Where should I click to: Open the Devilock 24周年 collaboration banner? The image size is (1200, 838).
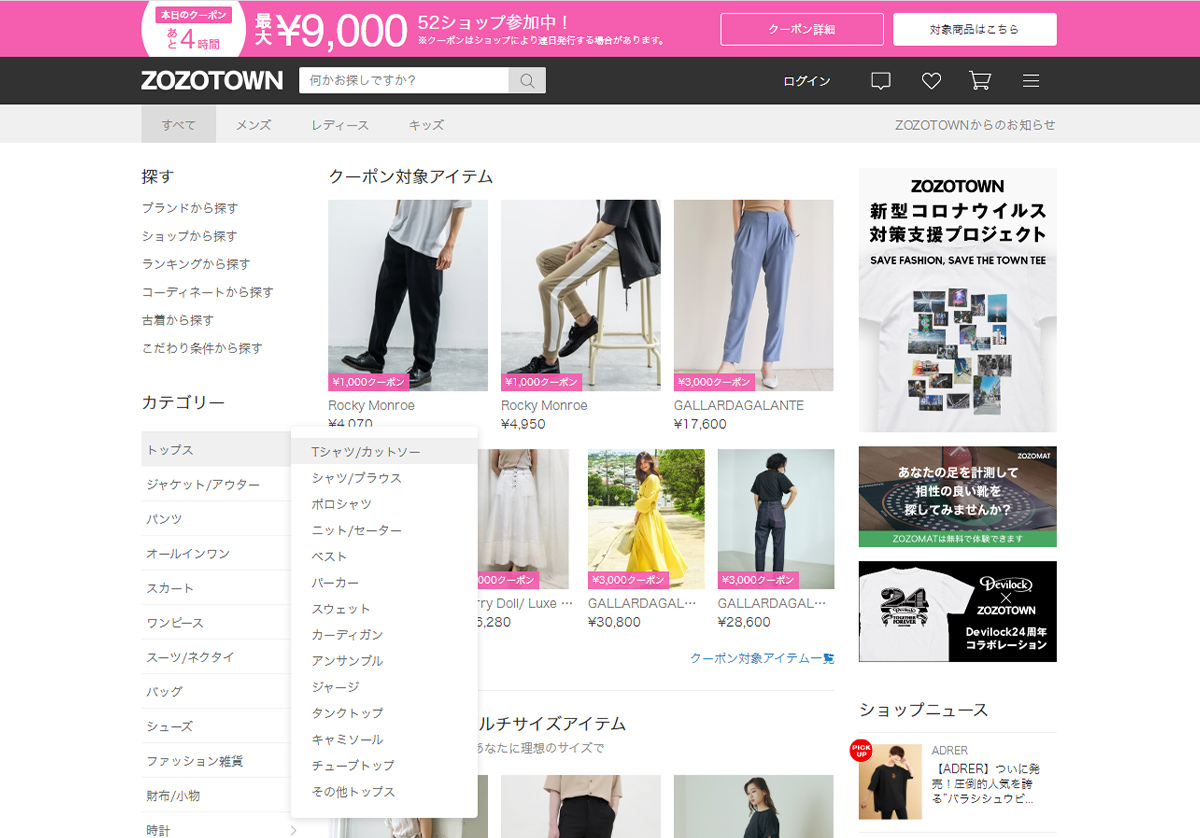(958, 611)
